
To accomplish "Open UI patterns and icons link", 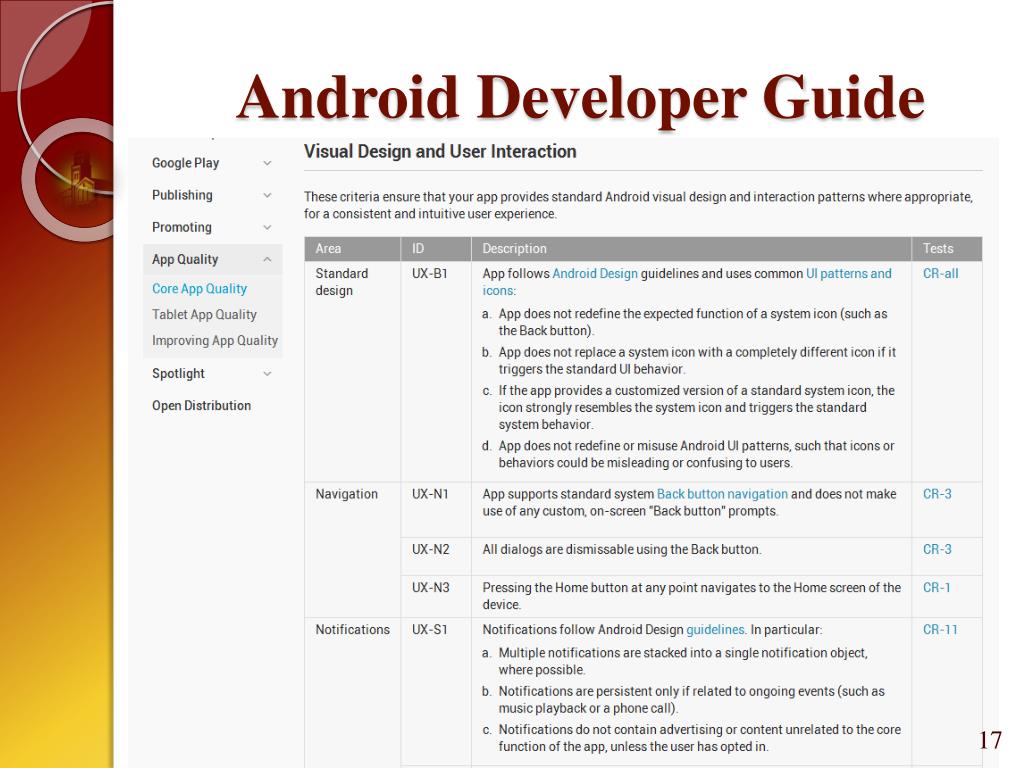I will pos(848,274).
